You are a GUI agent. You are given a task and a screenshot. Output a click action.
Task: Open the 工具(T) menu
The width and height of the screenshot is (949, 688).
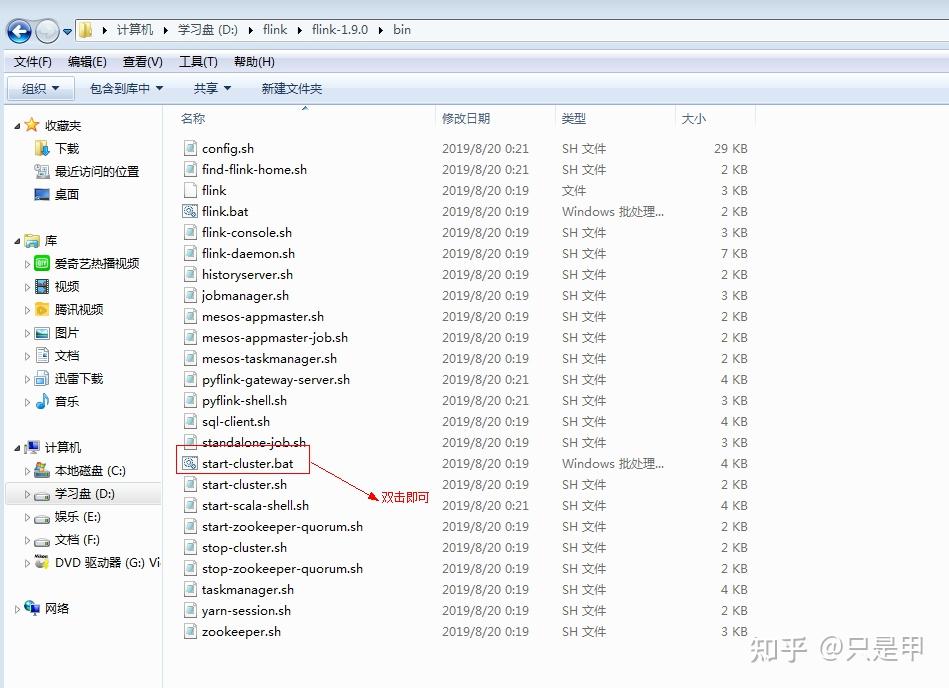(x=198, y=62)
